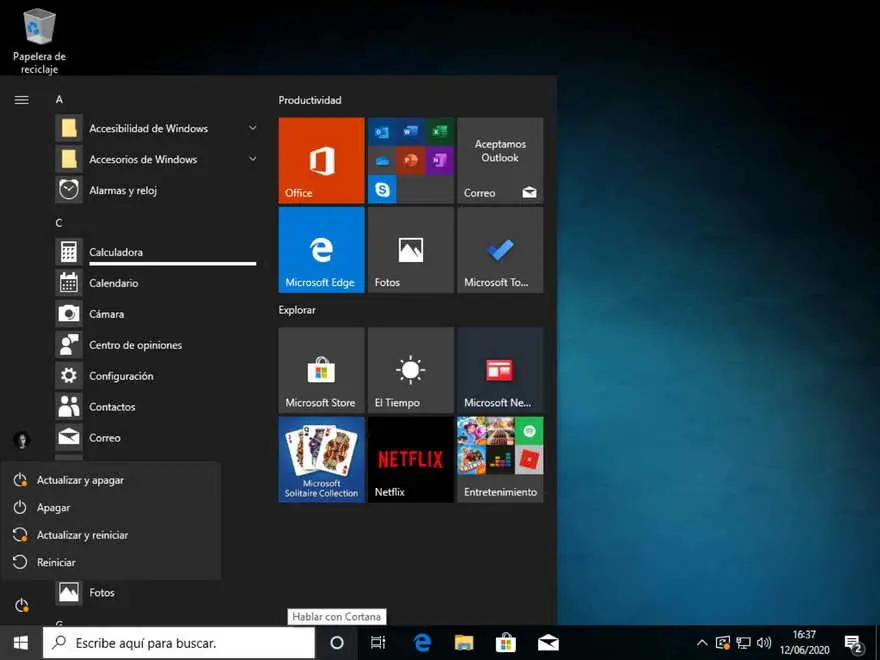Screen dimensions: 880x660
Task: Open Configuración settings app
Action: (157, 375)
